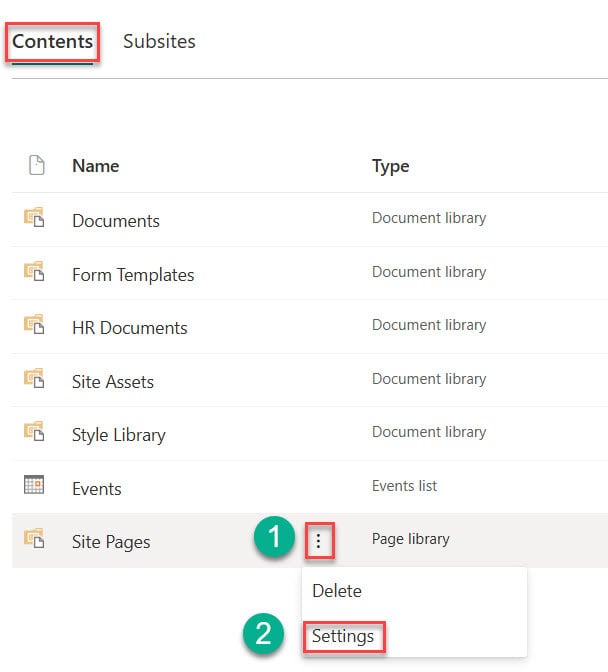This screenshot has height=672, width=608.
Task: Sort by the Type column header
Action: click(x=390, y=166)
